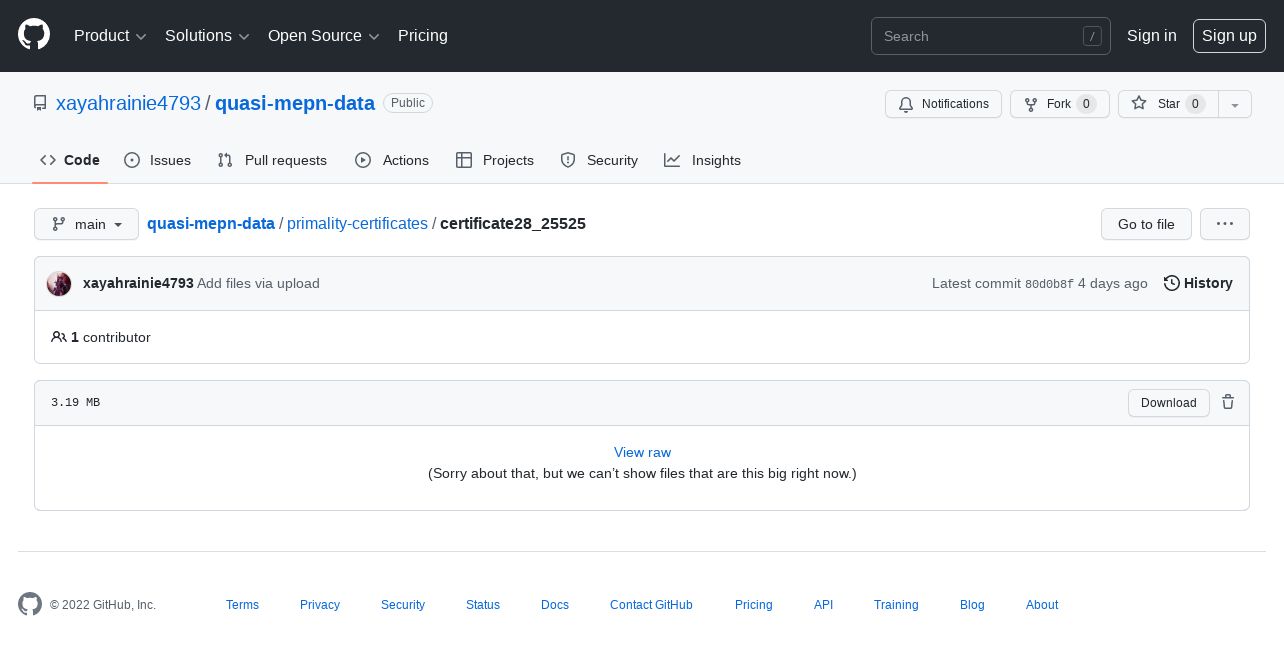Click Sign in

(x=1151, y=35)
